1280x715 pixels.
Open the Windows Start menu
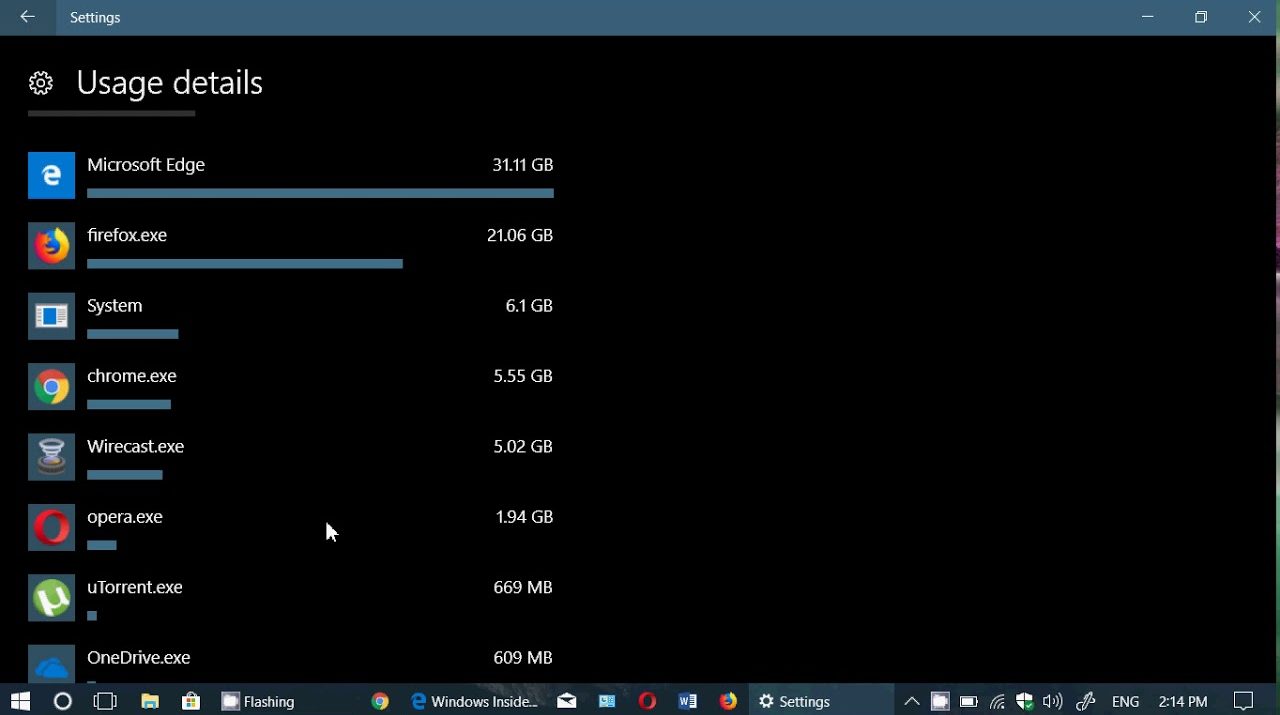[x=19, y=701]
